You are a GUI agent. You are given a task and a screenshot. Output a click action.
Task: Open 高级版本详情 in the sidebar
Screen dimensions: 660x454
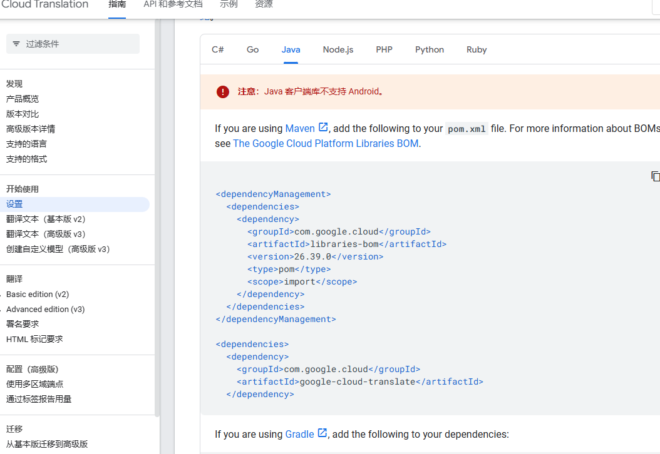30,129
